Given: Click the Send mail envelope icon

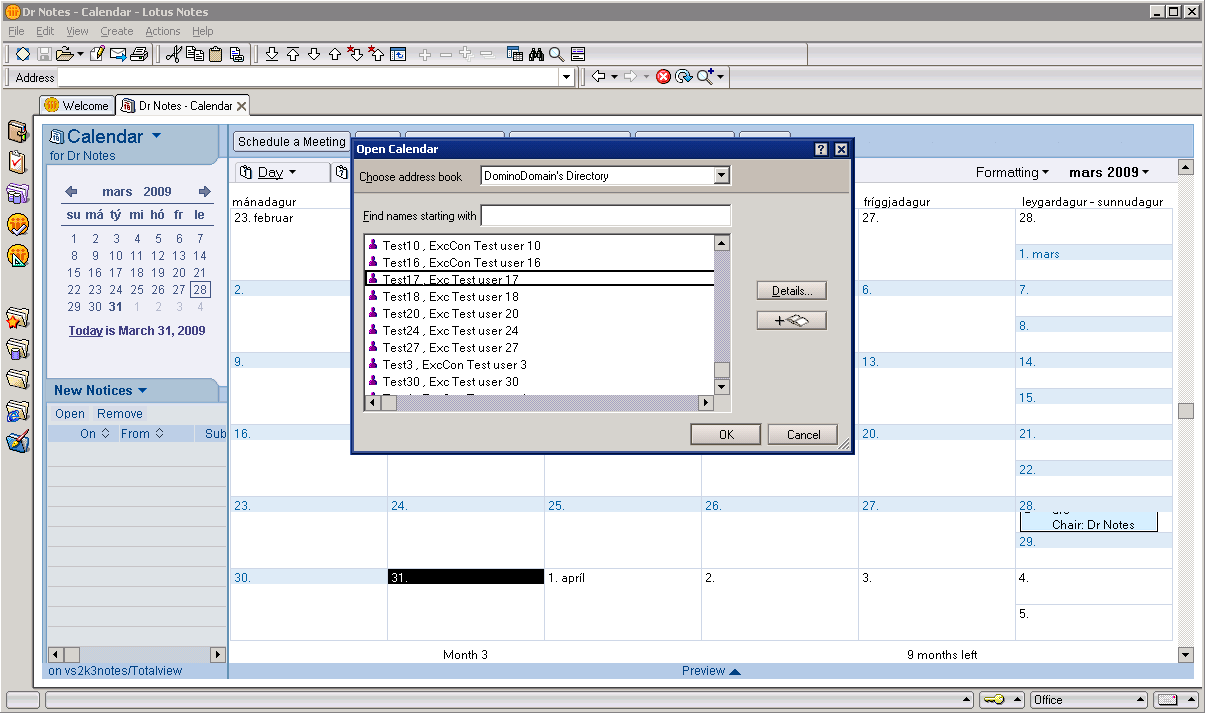Looking at the screenshot, I should point(118,54).
